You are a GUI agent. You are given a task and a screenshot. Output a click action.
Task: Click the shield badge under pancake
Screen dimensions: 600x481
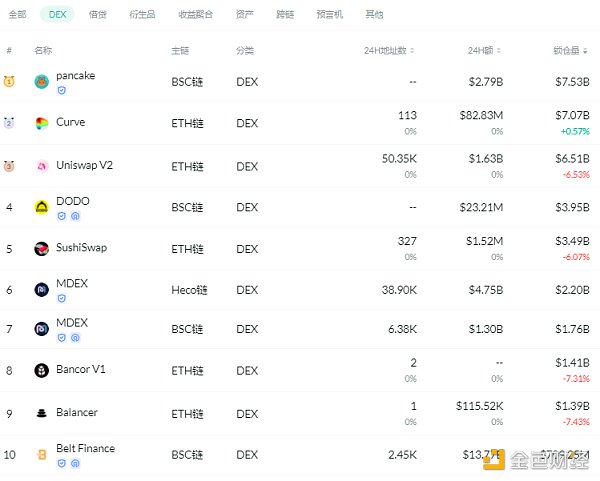point(62,90)
